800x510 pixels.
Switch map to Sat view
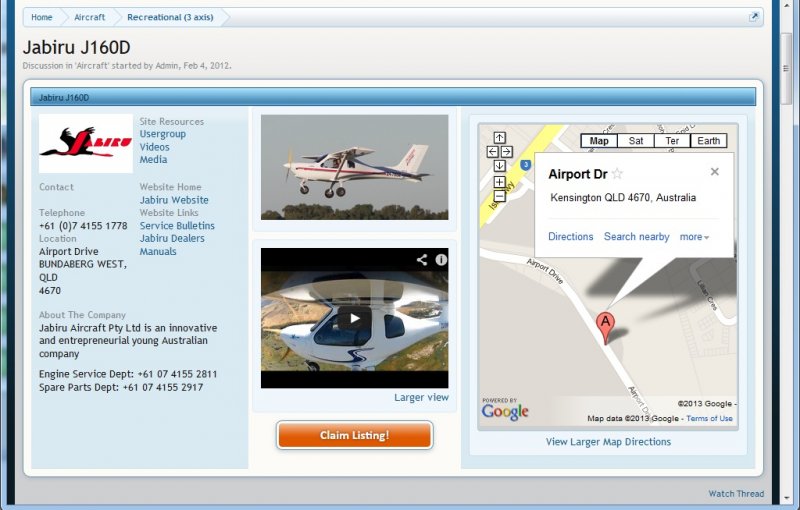pyautogui.click(x=636, y=141)
